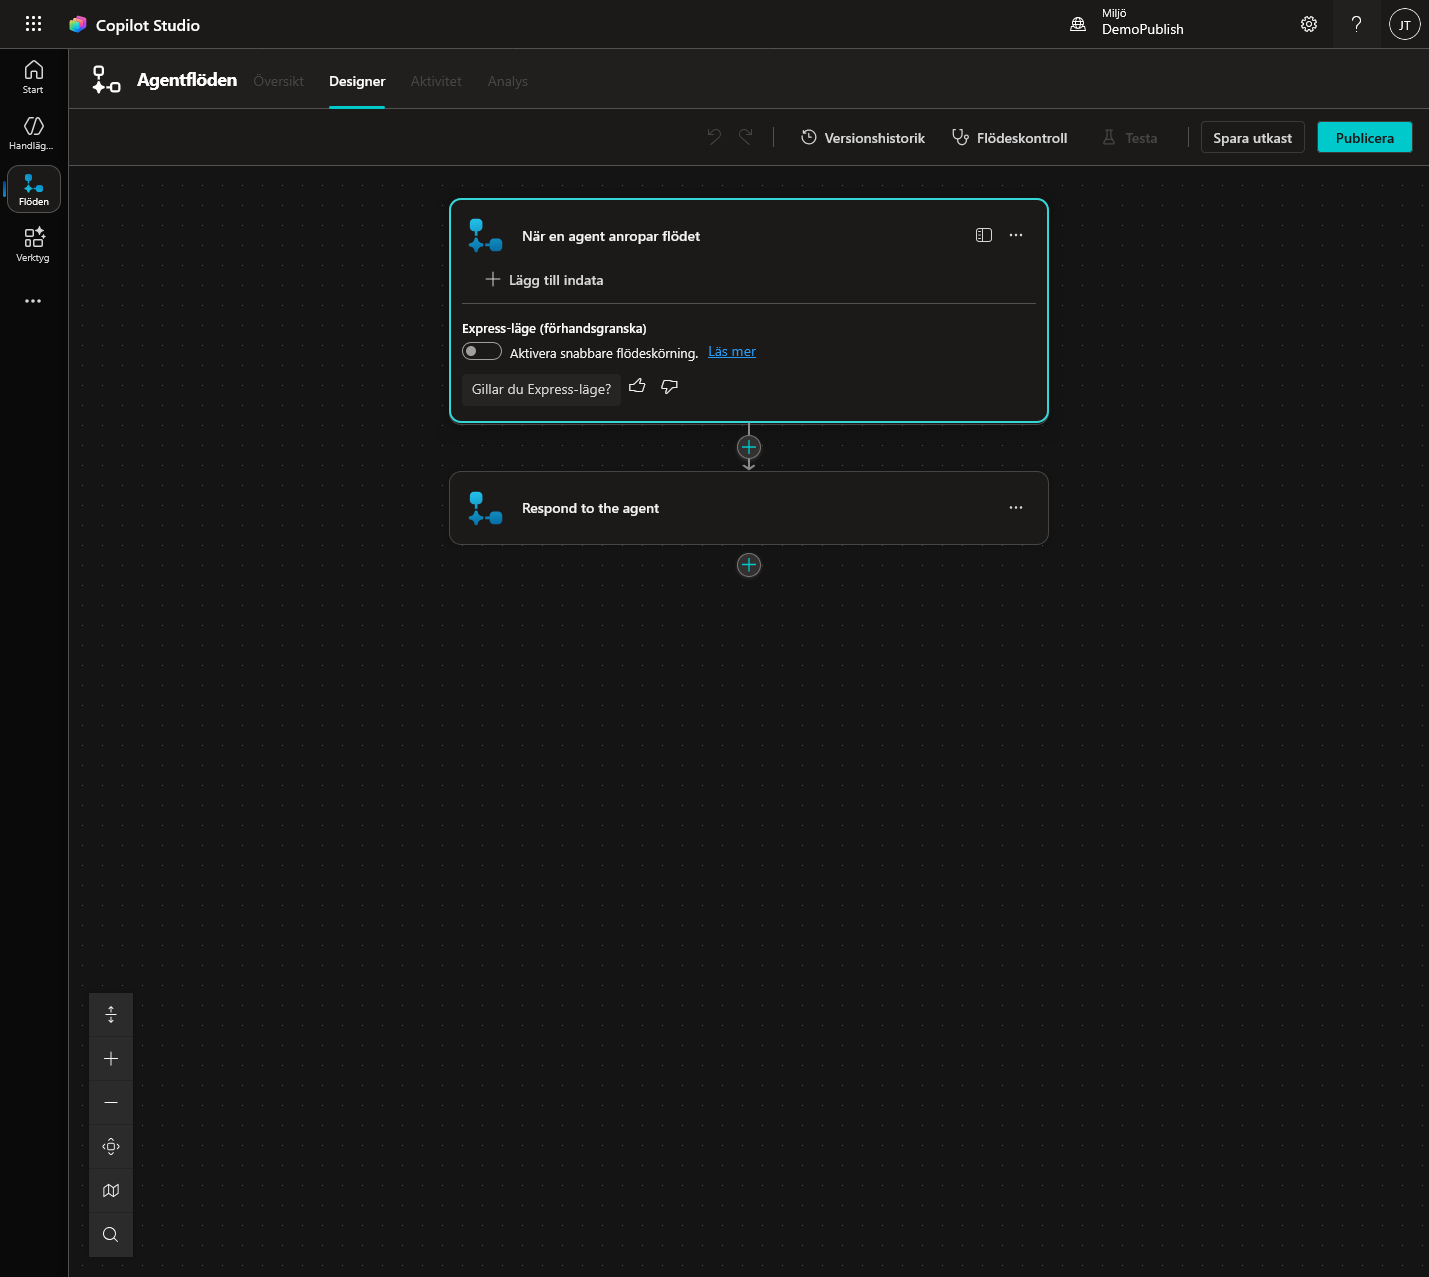Zoom in the canvas with plus
This screenshot has height=1277, width=1429.
coord(111,1058)
